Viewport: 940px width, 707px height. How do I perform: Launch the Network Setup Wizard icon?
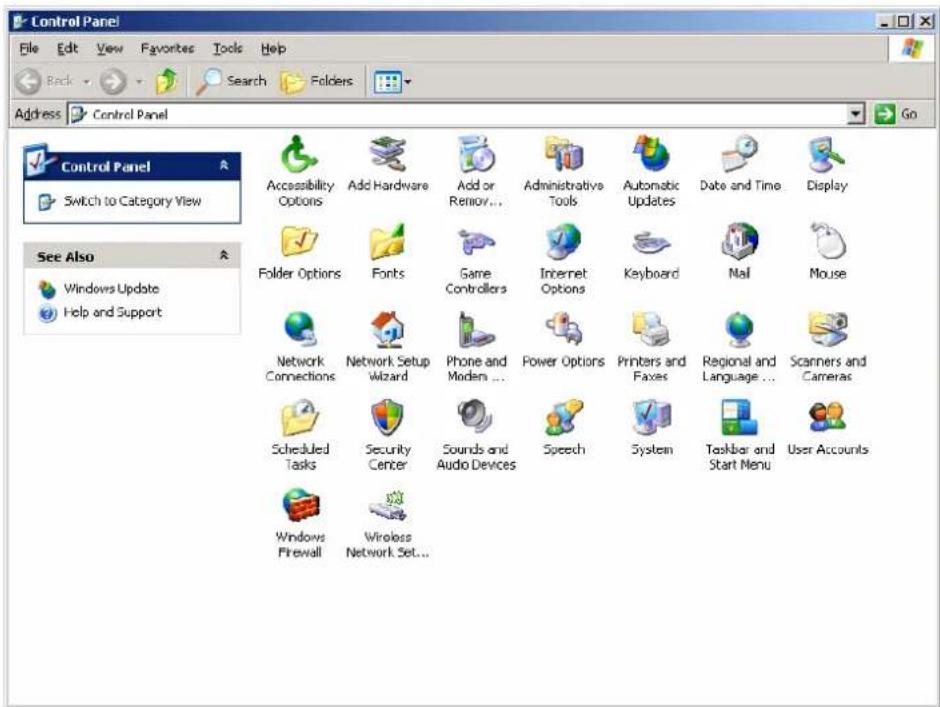tap(388, 330)
